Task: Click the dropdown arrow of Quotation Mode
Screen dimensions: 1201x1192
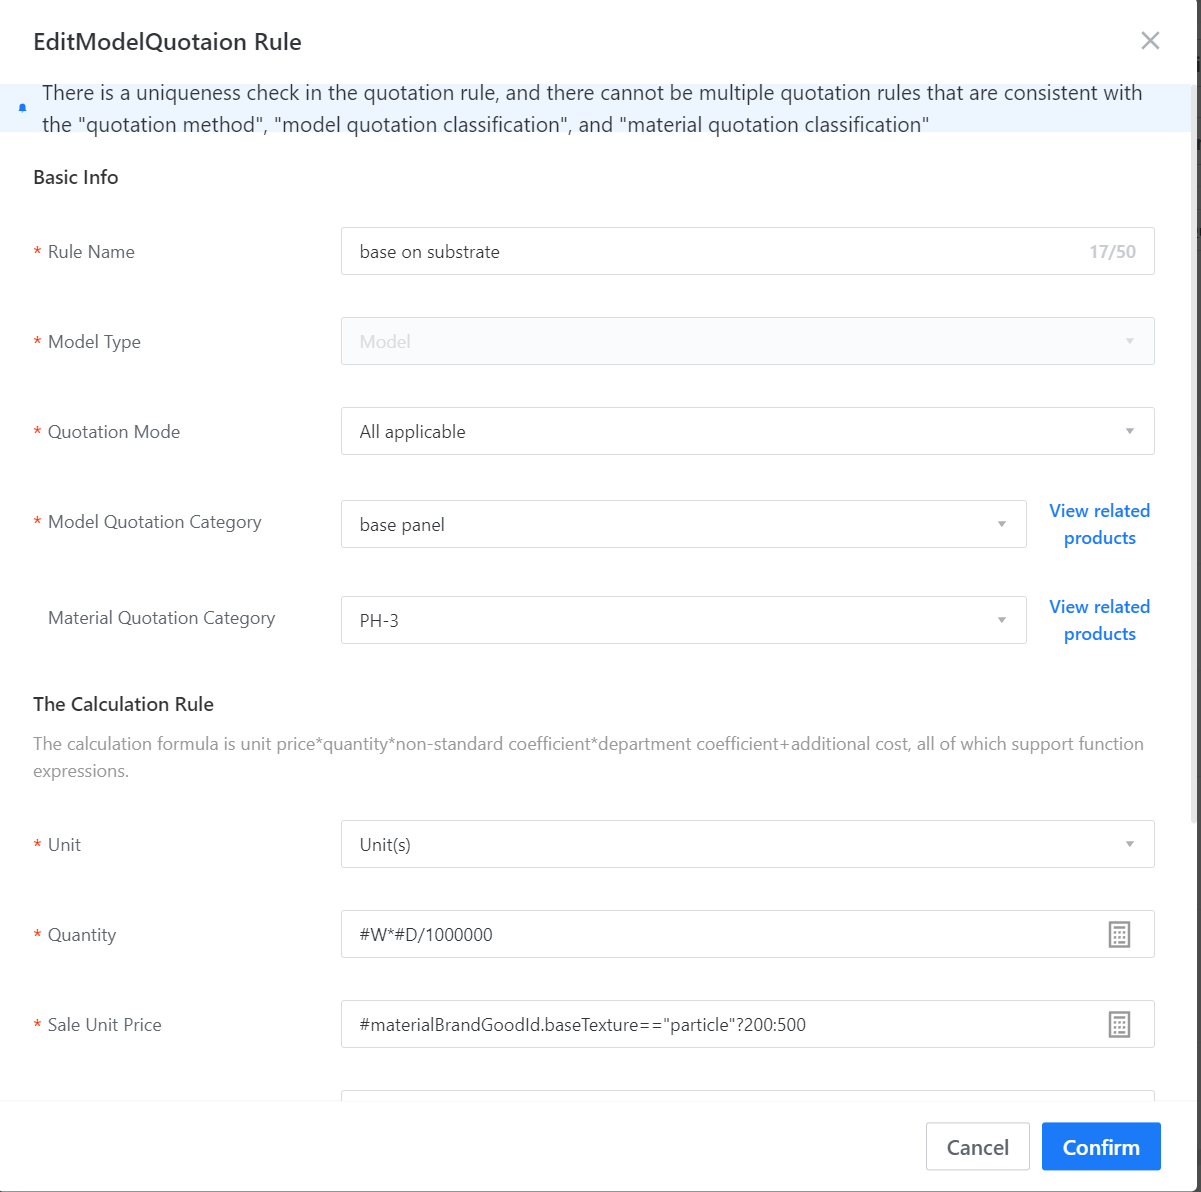Action: click(x=1130, y=431)
